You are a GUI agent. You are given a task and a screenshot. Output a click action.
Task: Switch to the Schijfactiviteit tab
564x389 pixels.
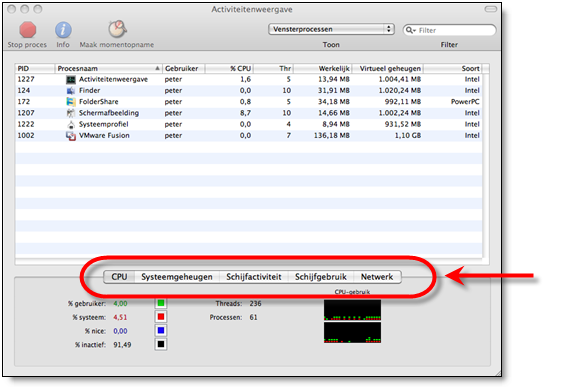tap(254, 277)
